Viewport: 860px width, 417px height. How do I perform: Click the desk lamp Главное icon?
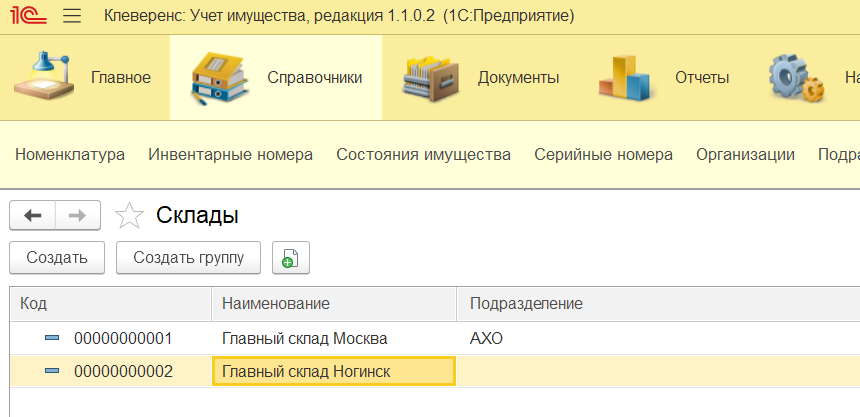pyautogui.click(x=44, y=76)
